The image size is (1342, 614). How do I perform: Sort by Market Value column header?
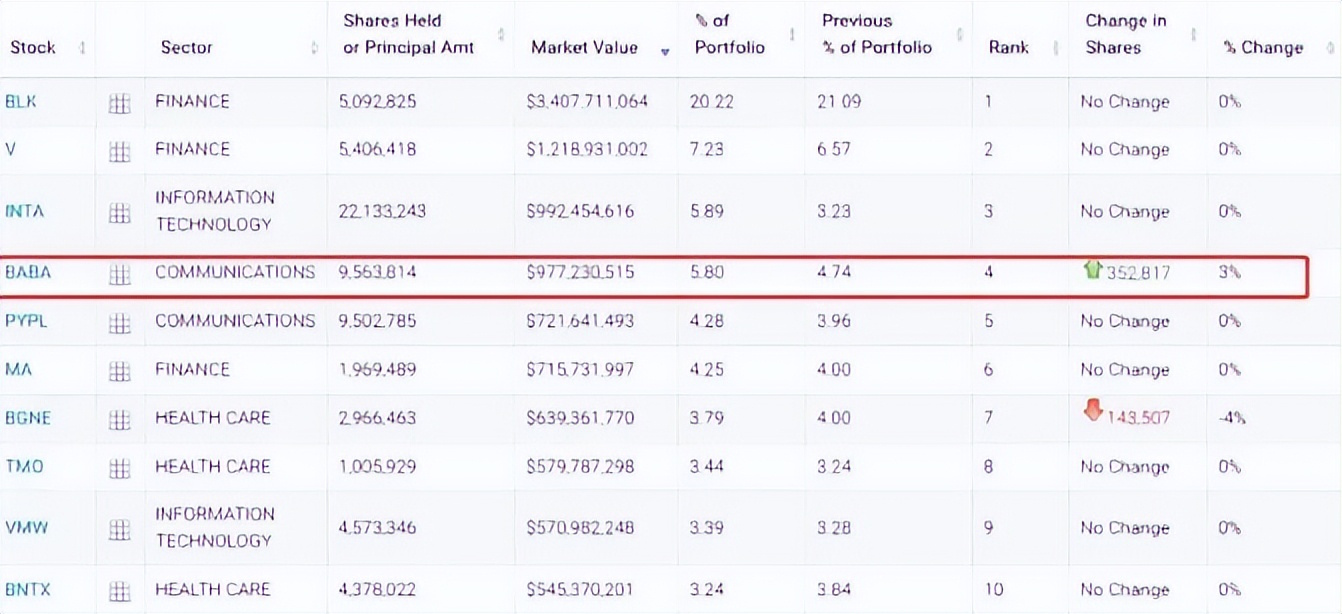click(x=584, y=47)
